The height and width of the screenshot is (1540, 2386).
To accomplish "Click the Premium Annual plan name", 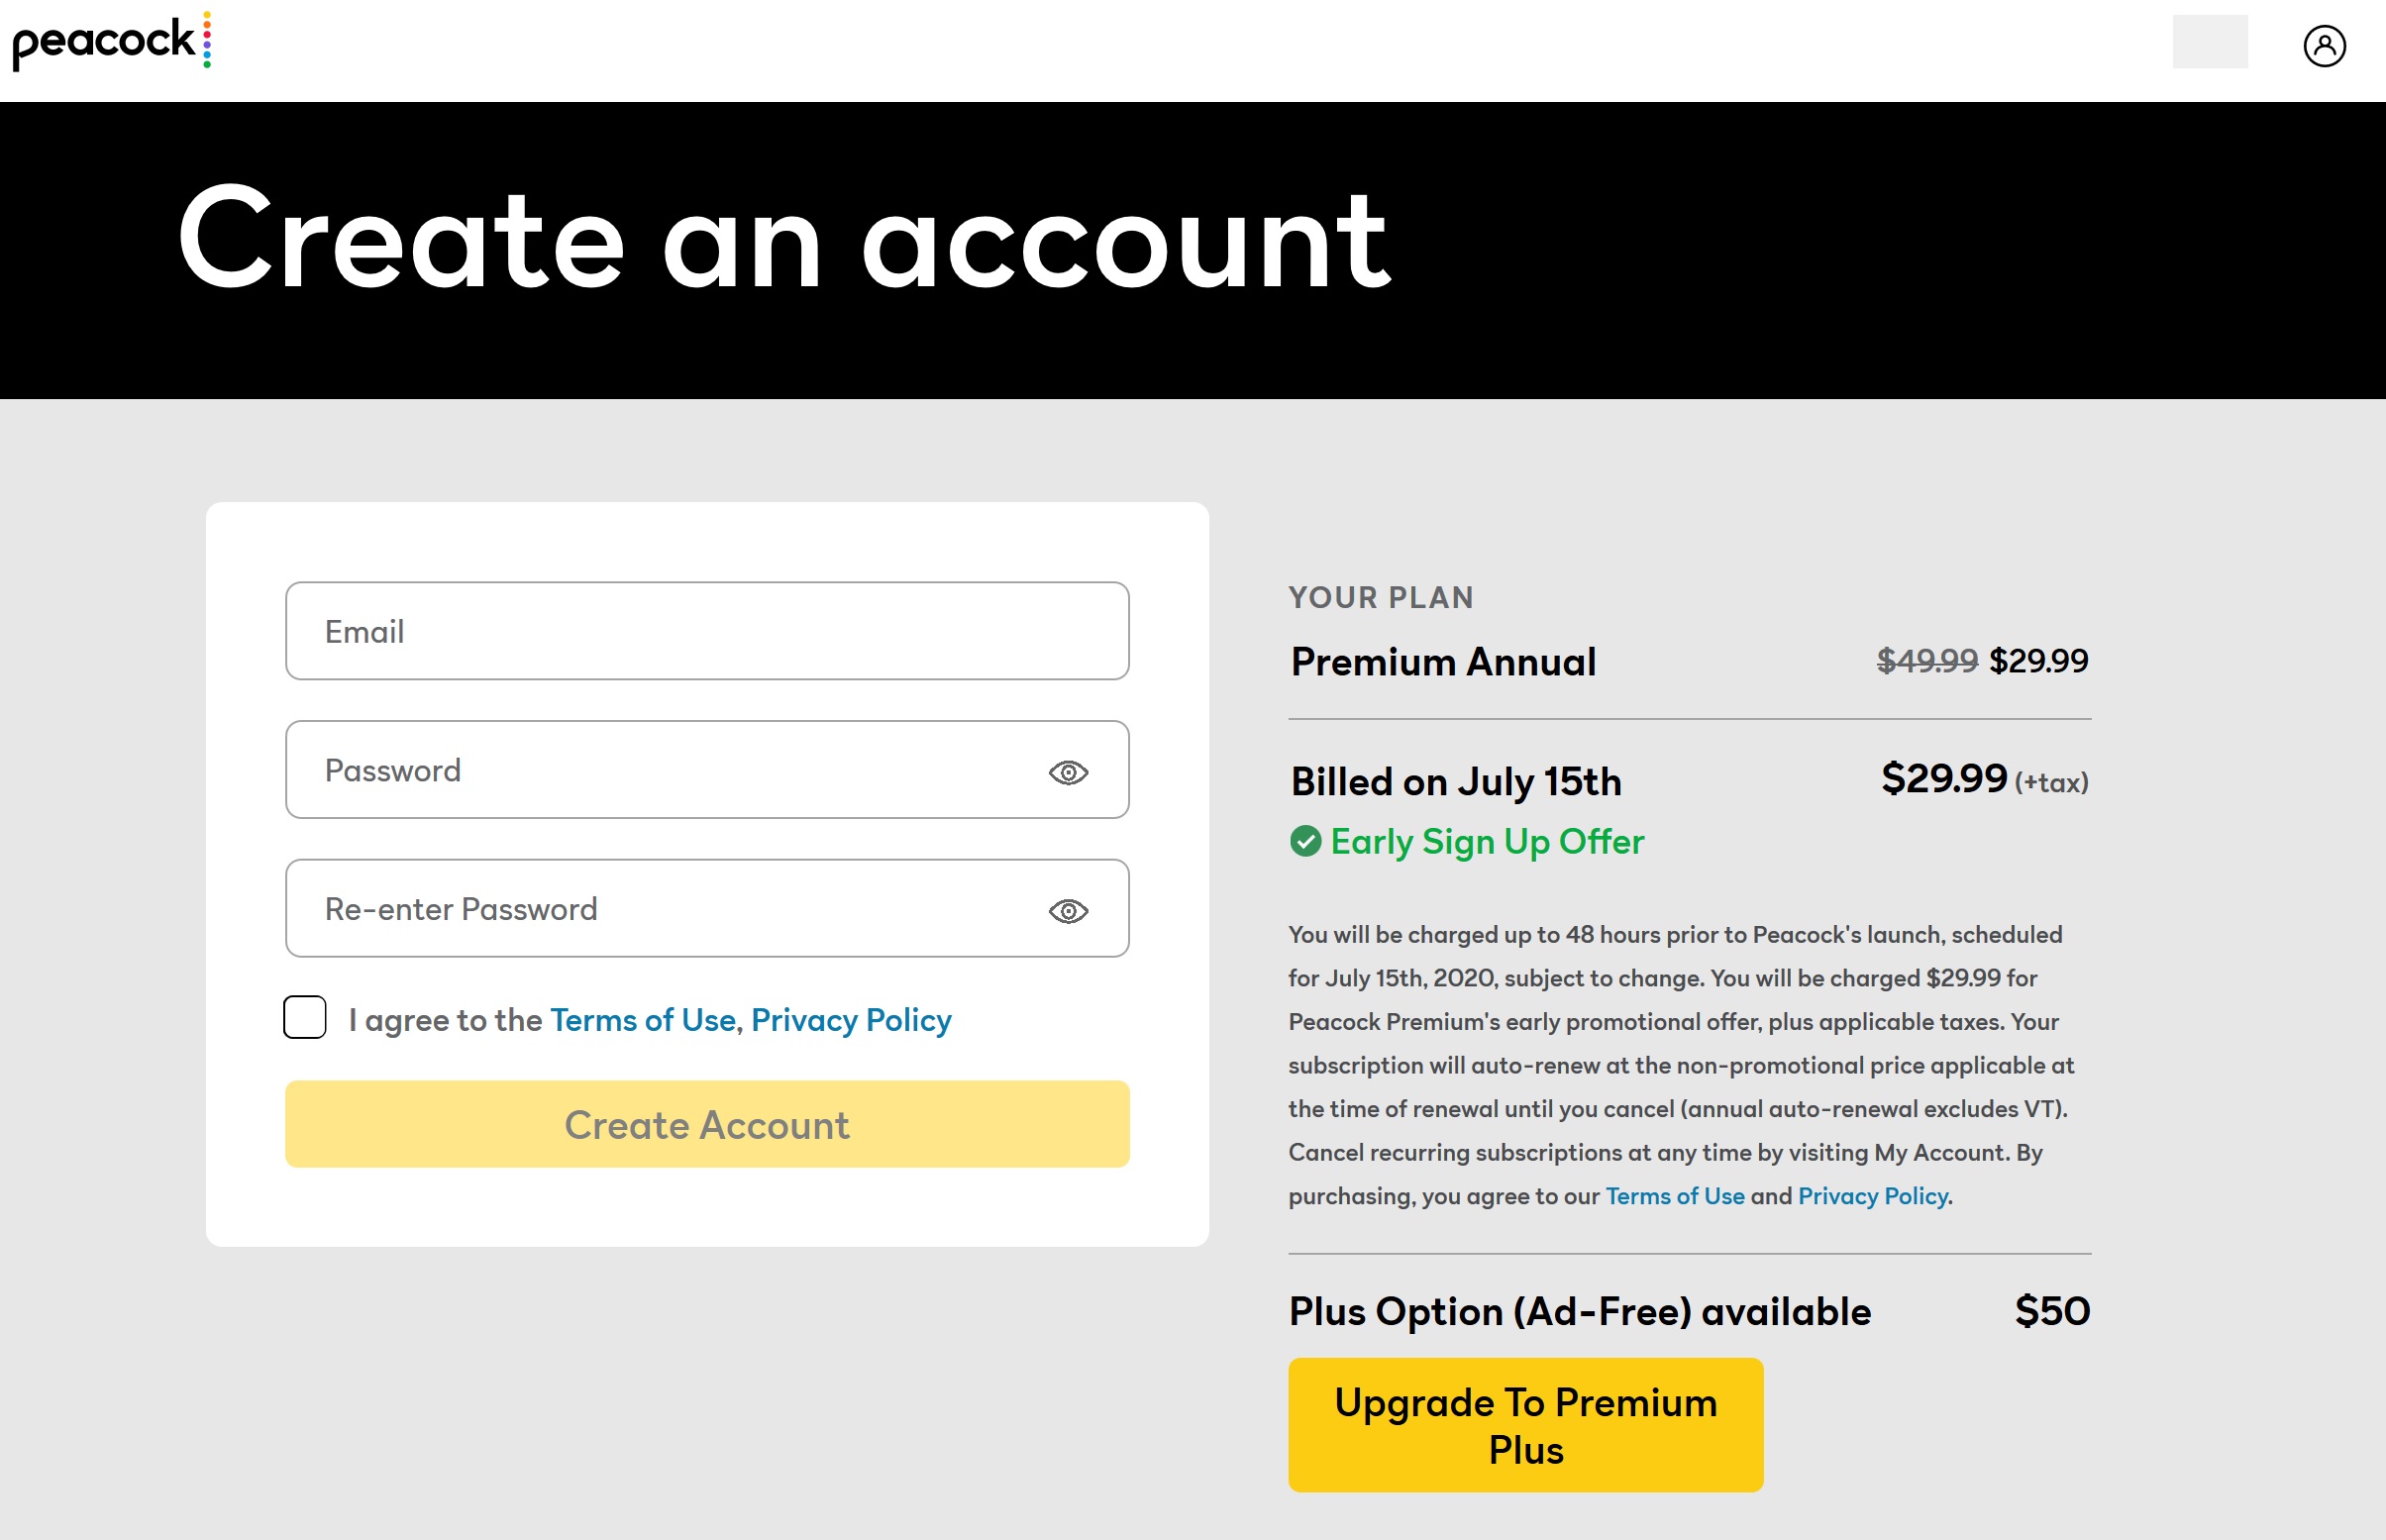I will (1443, 662).
